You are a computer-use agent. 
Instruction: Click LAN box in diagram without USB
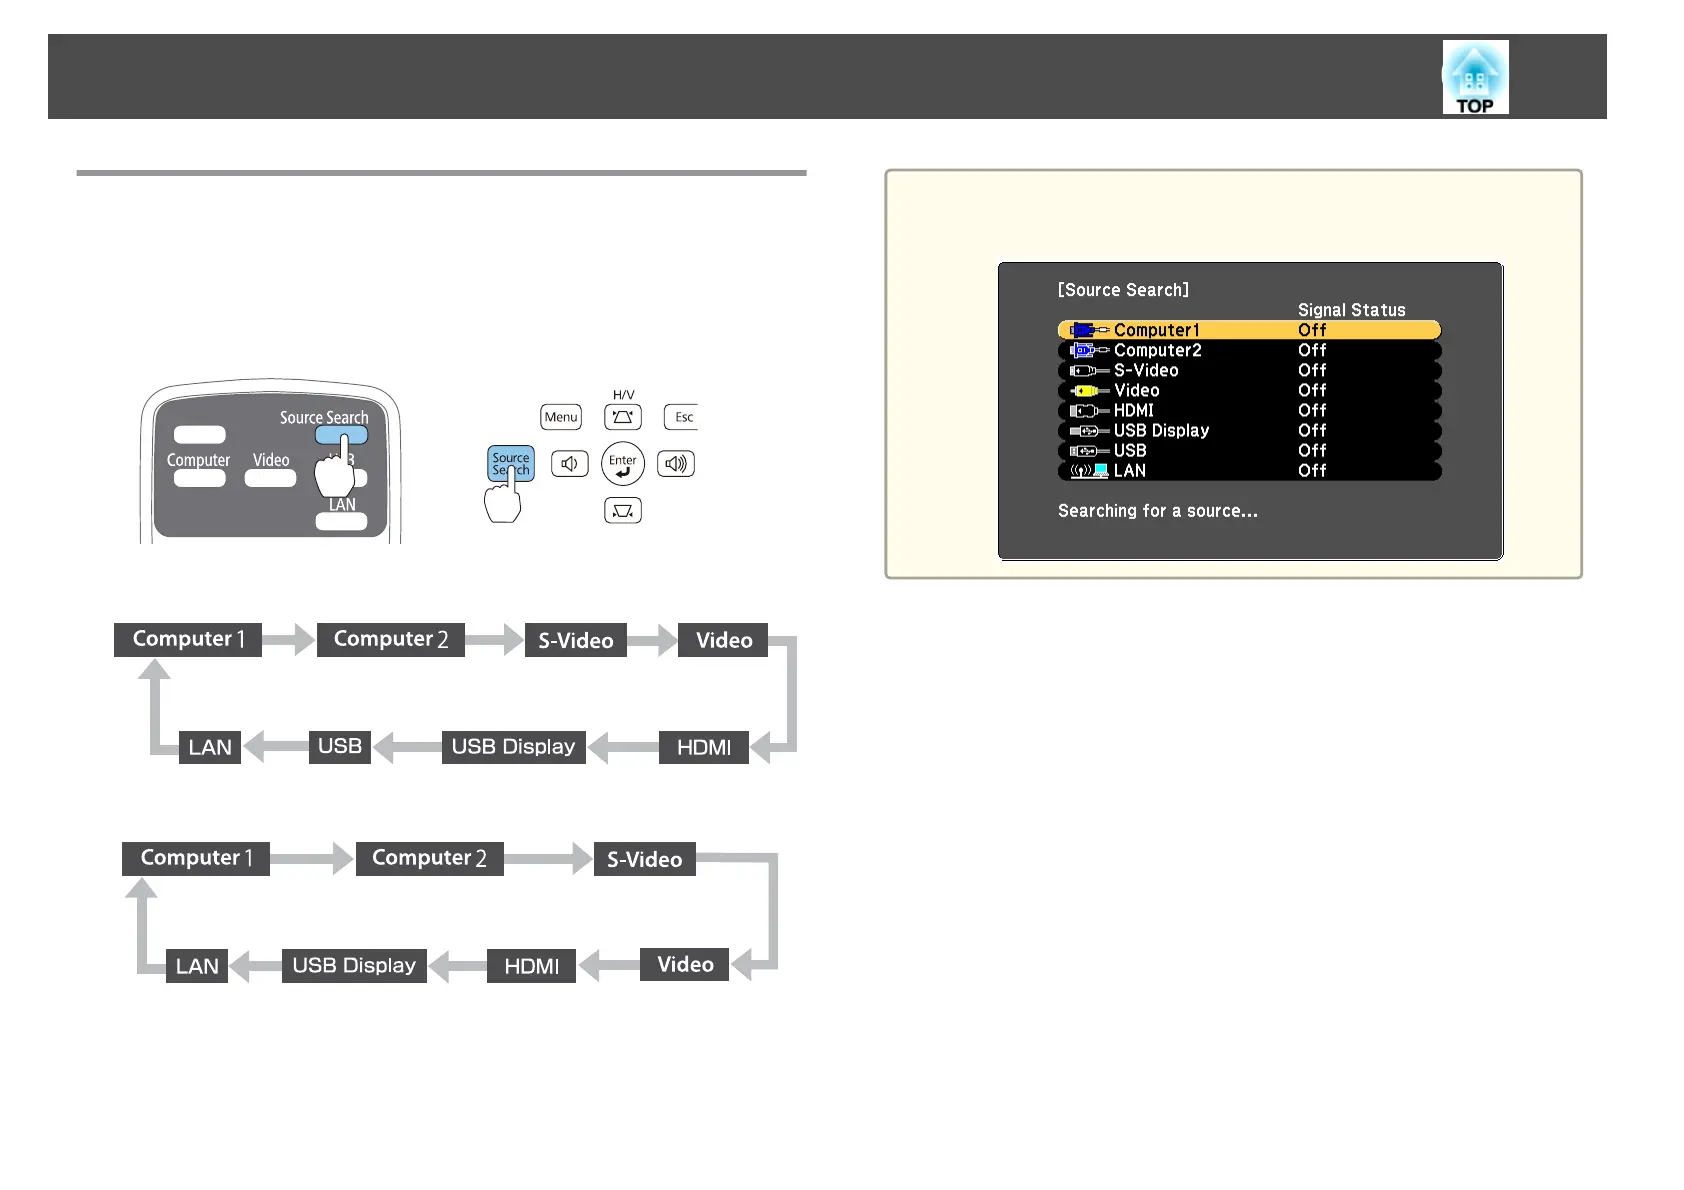(x=197, y=966)
